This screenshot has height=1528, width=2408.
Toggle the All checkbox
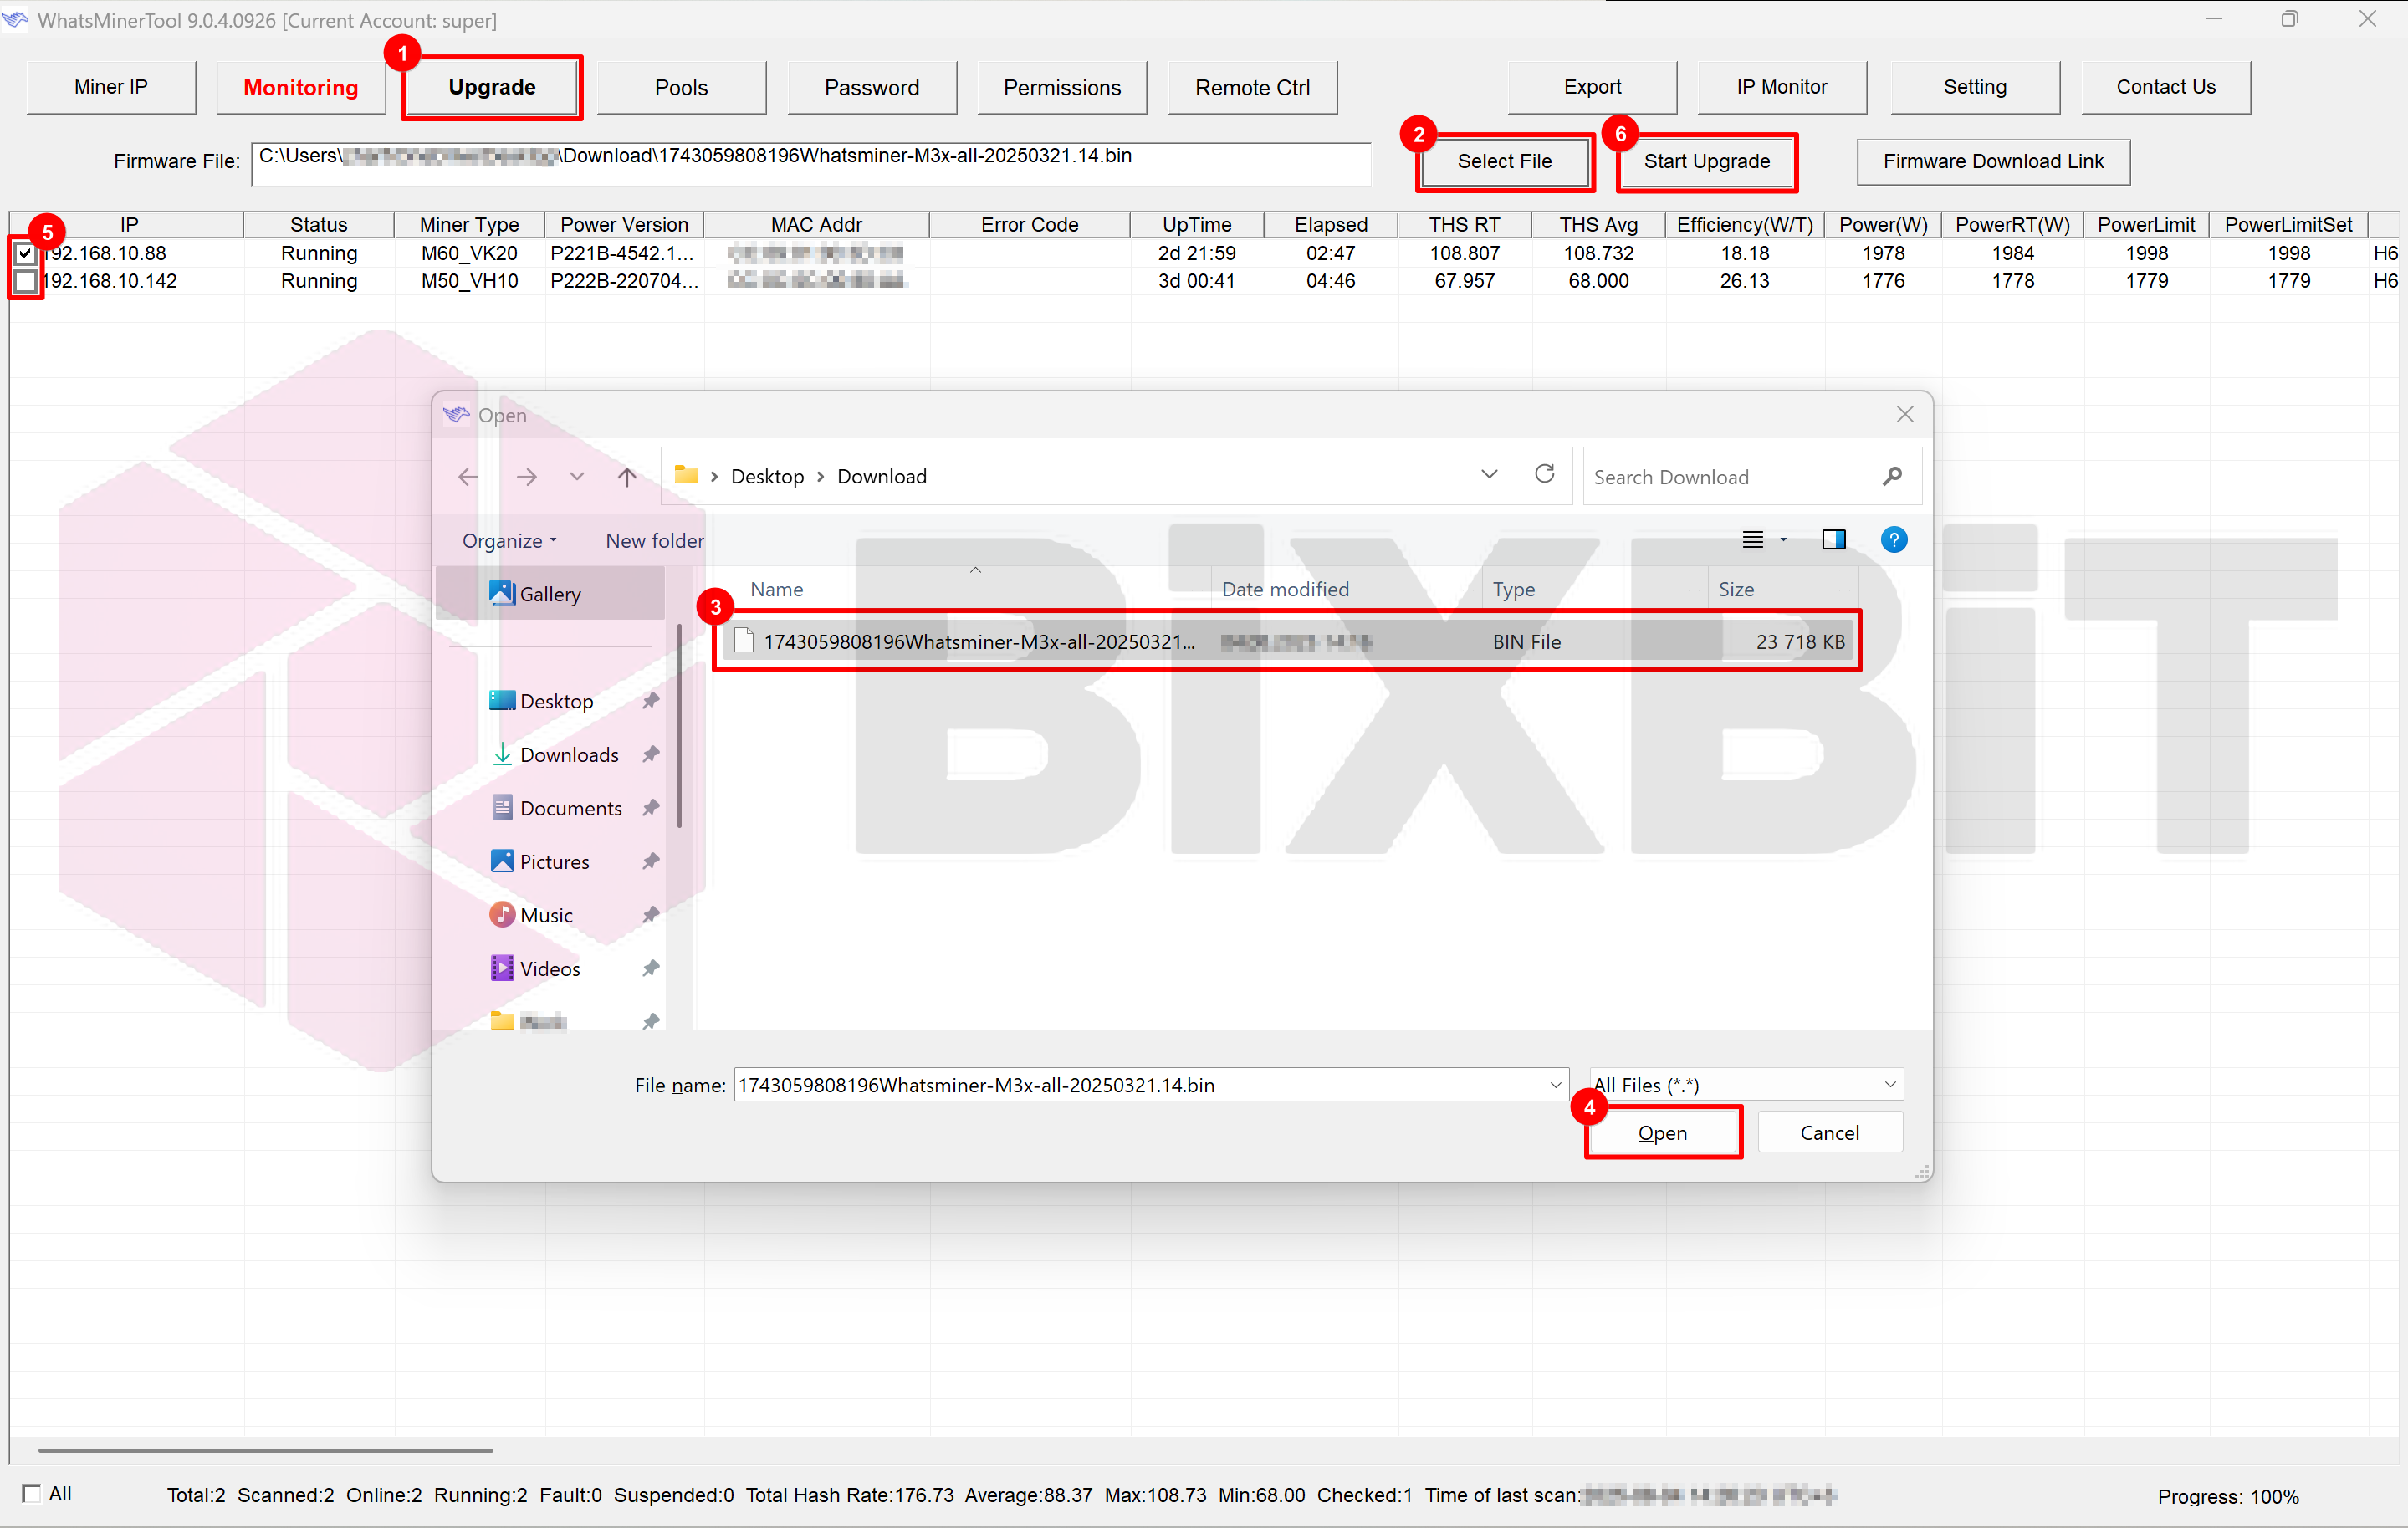[31, 1494]
